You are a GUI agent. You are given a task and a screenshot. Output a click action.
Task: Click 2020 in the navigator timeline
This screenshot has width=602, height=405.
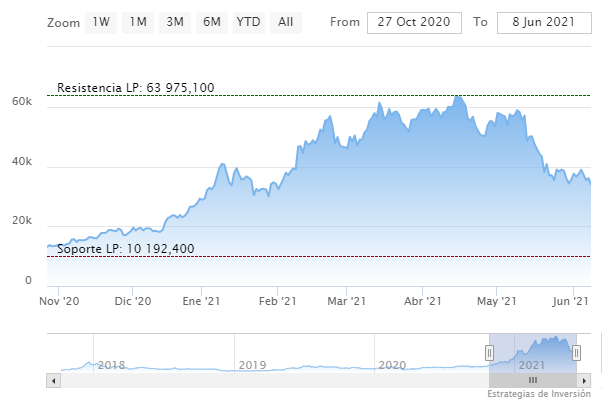coord(392,365)
